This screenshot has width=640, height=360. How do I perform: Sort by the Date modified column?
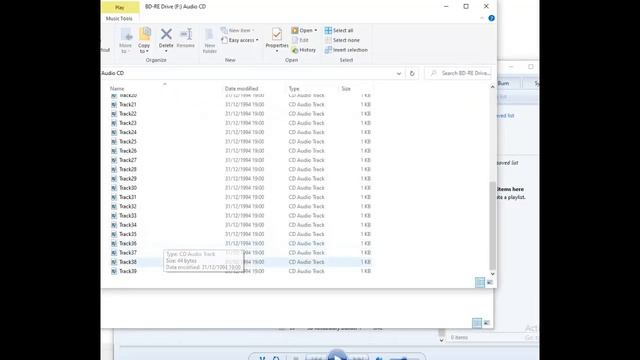pos(242,89)
